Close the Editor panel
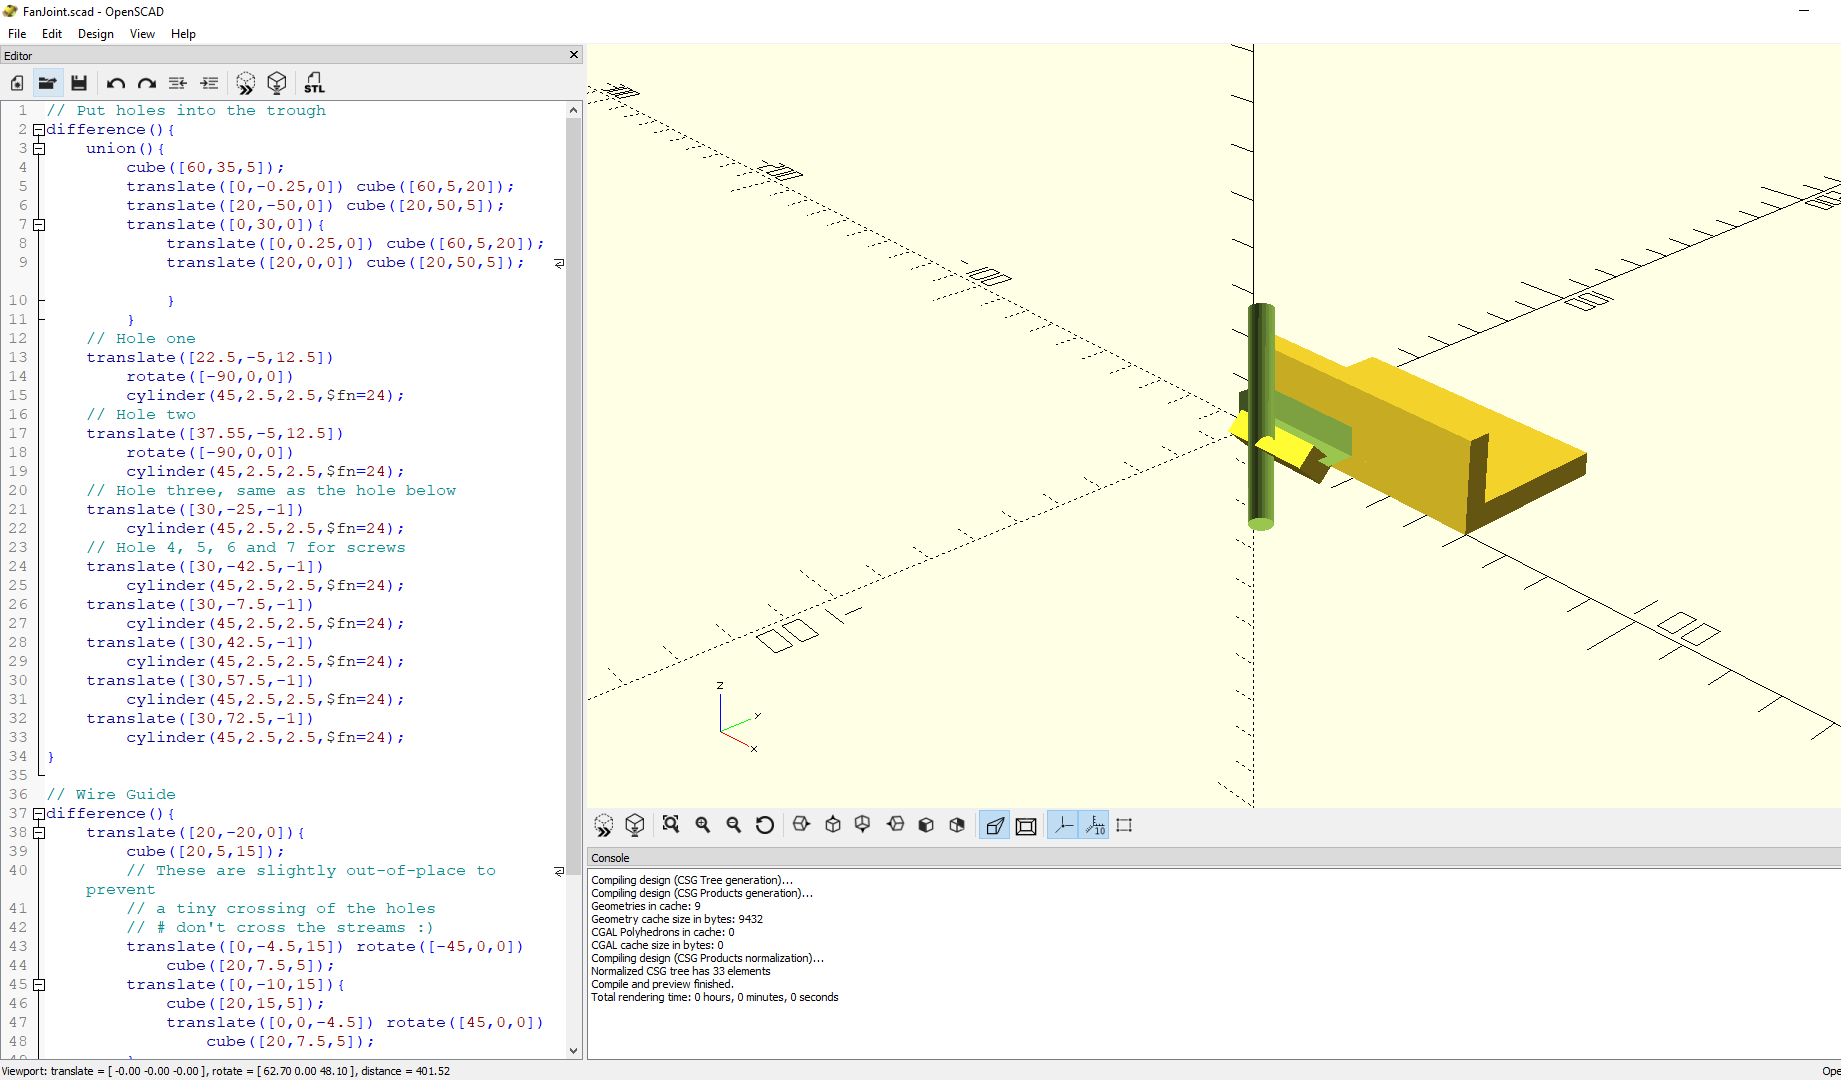The image size is (1841, 1080). point(574,55)
